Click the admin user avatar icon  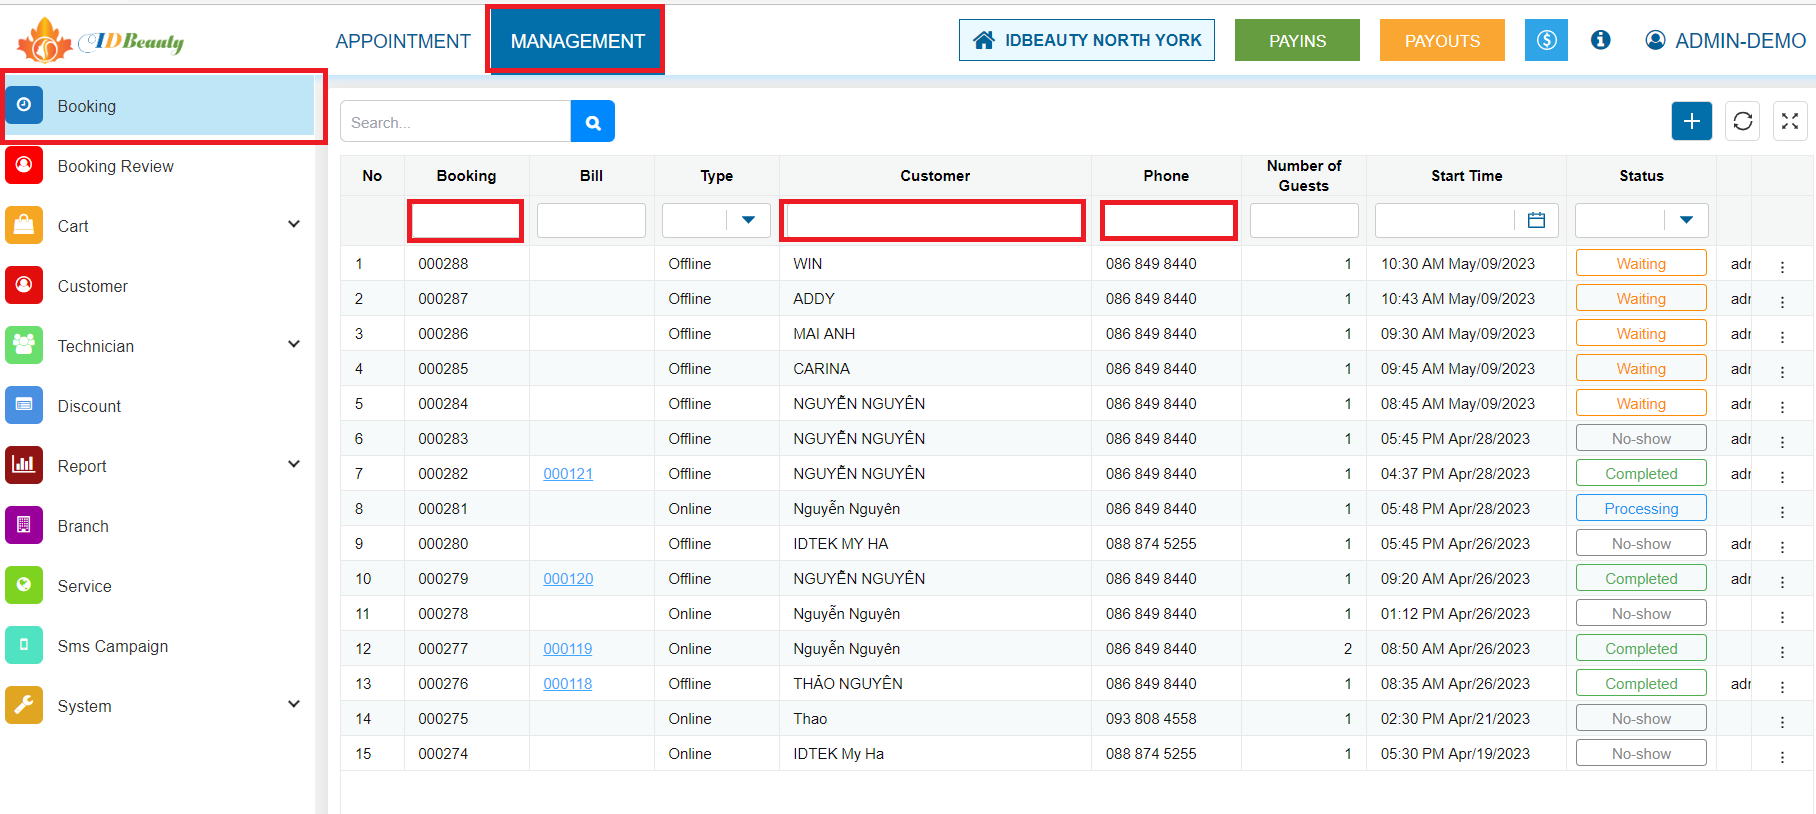1655,40
